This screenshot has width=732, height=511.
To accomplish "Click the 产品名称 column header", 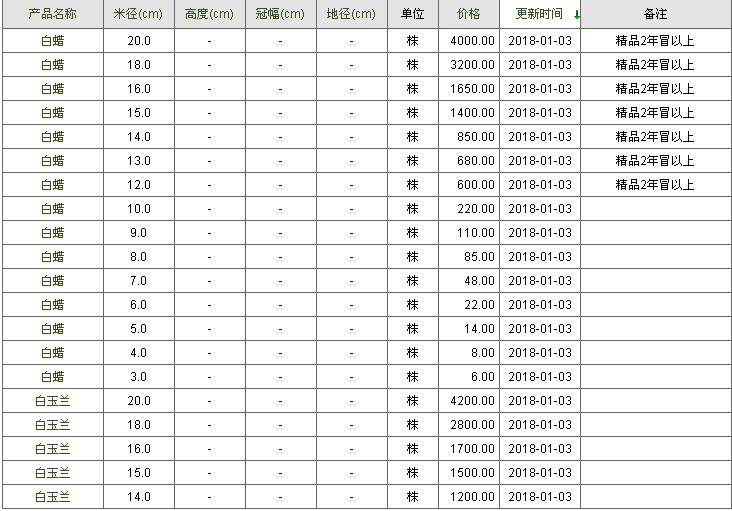I will coord(52,15).
